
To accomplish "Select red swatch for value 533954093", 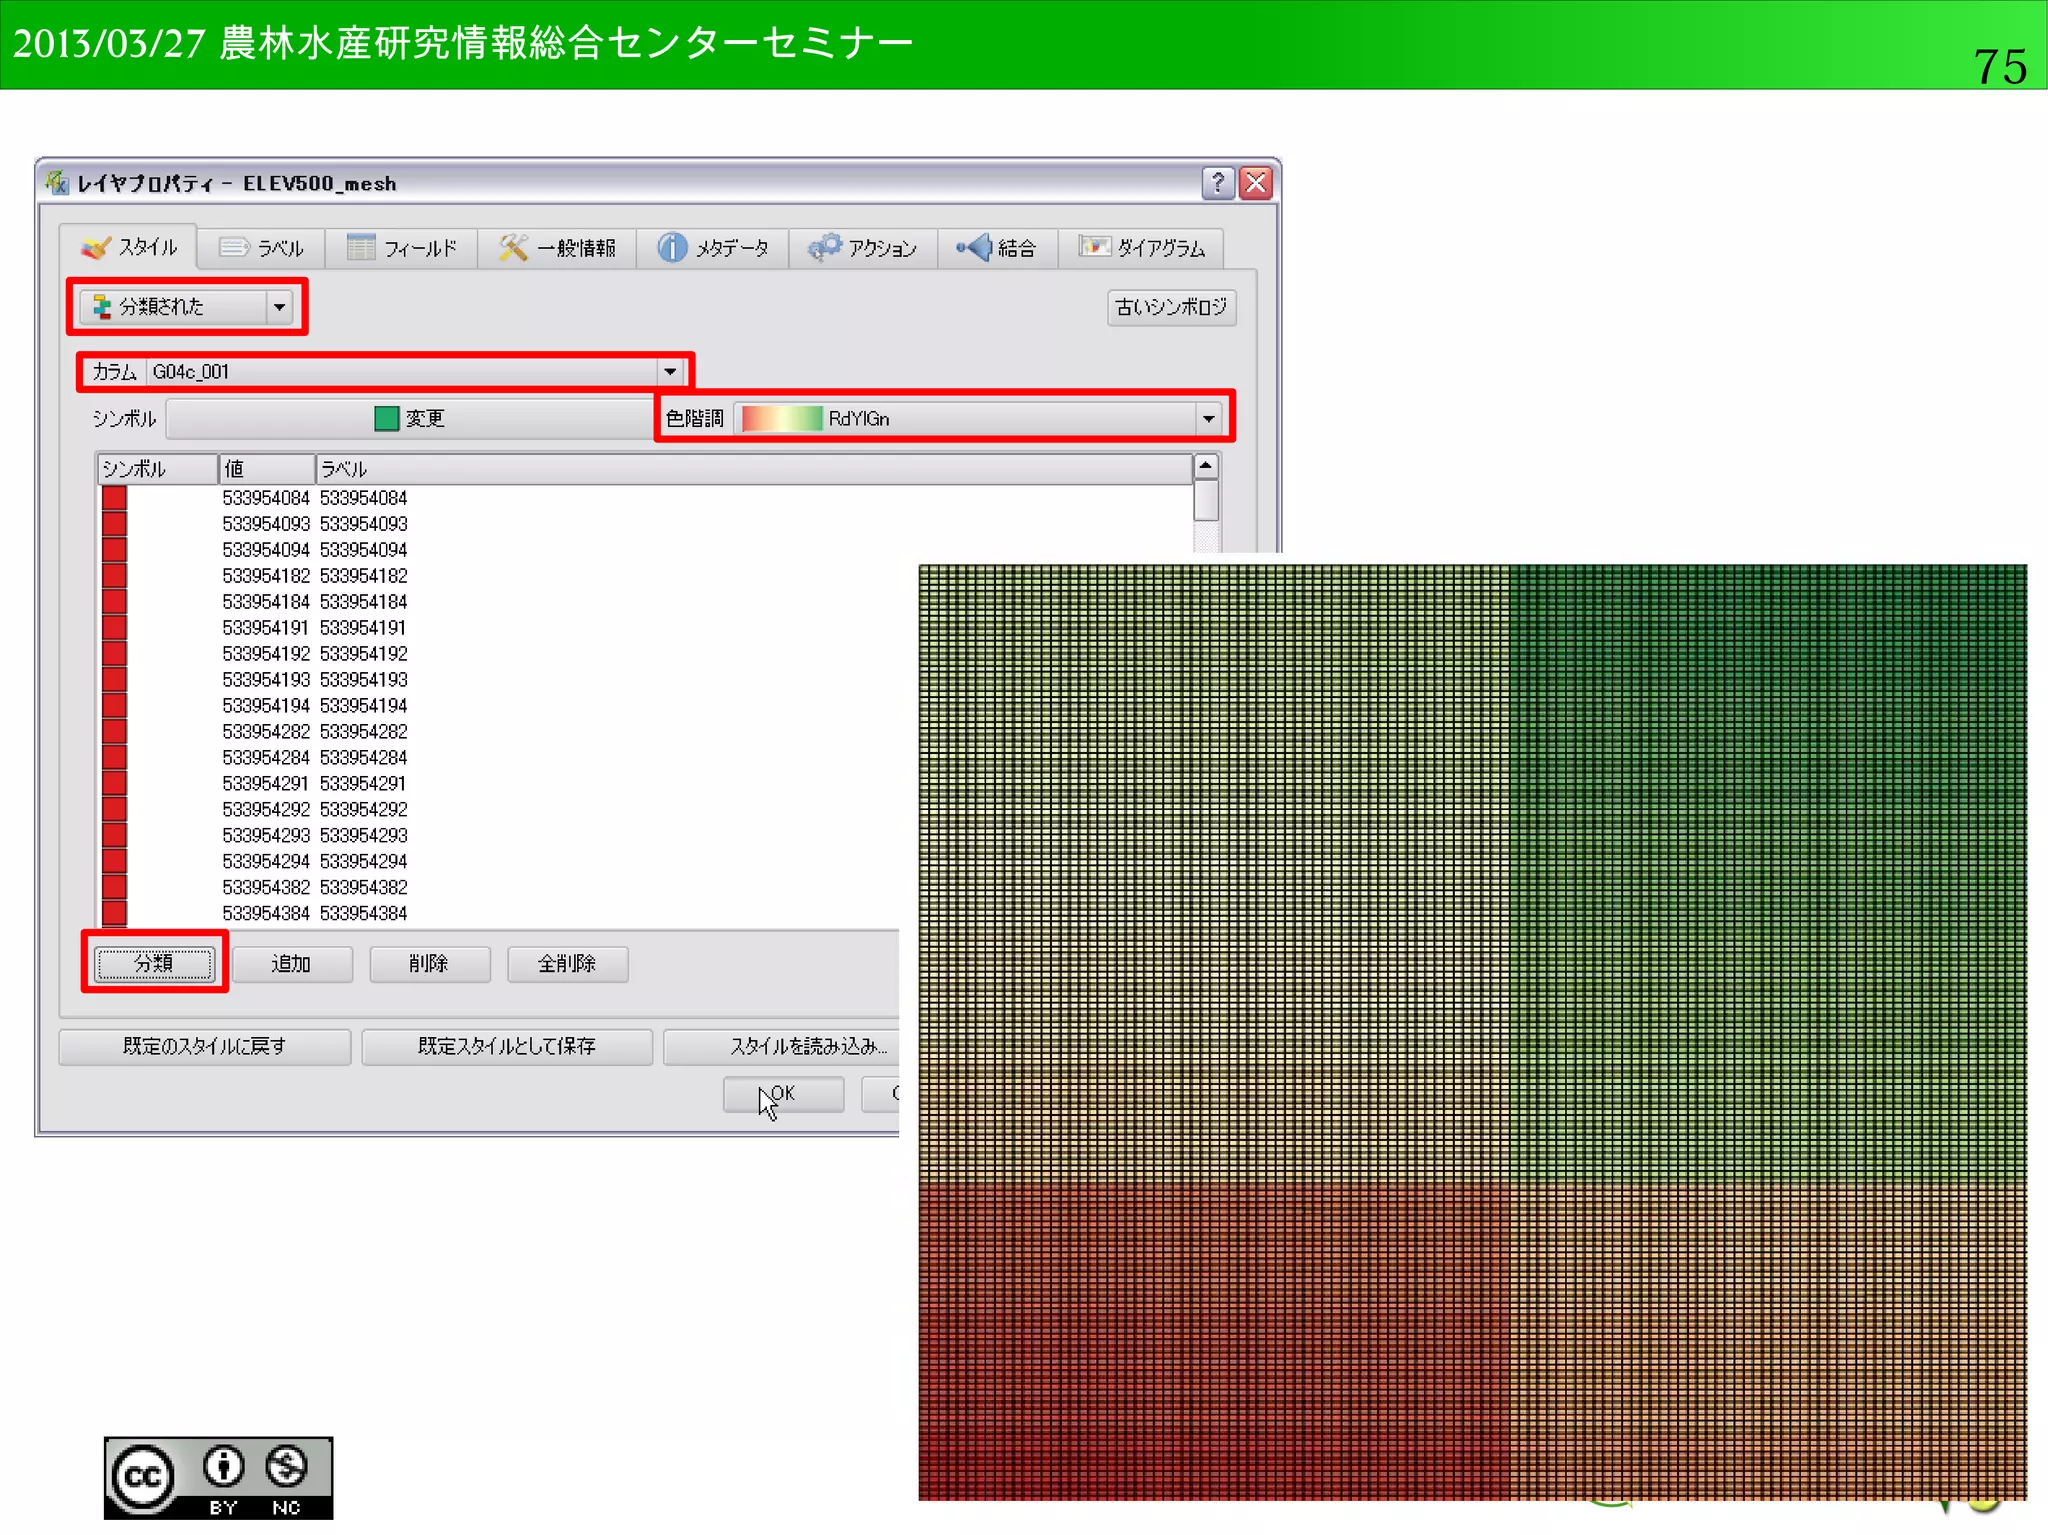I will (114, 523).
